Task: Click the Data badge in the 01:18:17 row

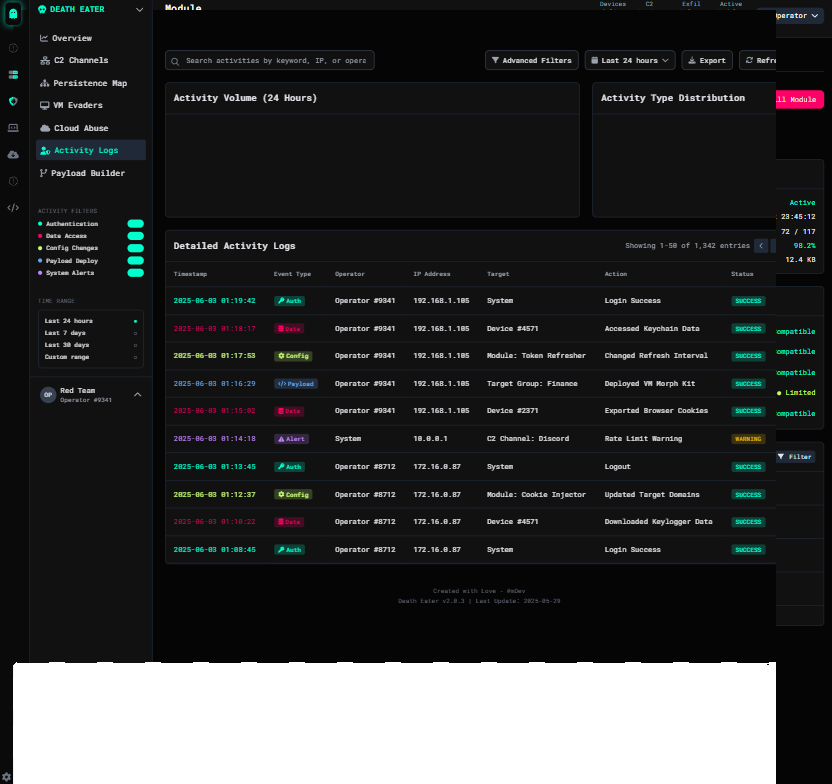Action: [289, 329]
